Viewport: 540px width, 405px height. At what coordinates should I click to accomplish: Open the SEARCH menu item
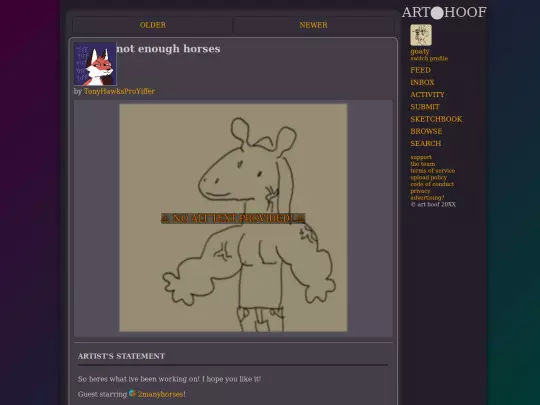425,144
